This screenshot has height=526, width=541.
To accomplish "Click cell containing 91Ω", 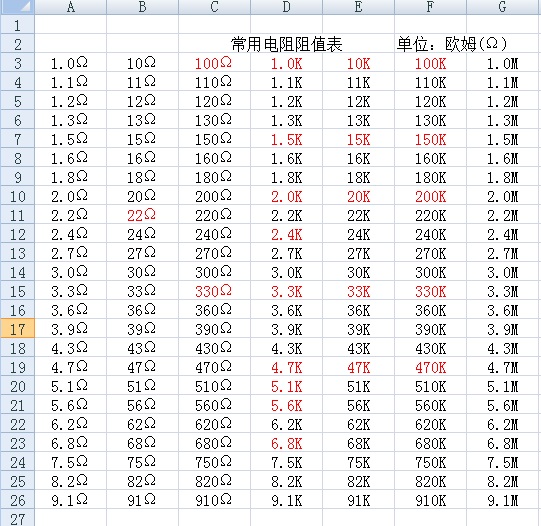I will pos(141,500).
